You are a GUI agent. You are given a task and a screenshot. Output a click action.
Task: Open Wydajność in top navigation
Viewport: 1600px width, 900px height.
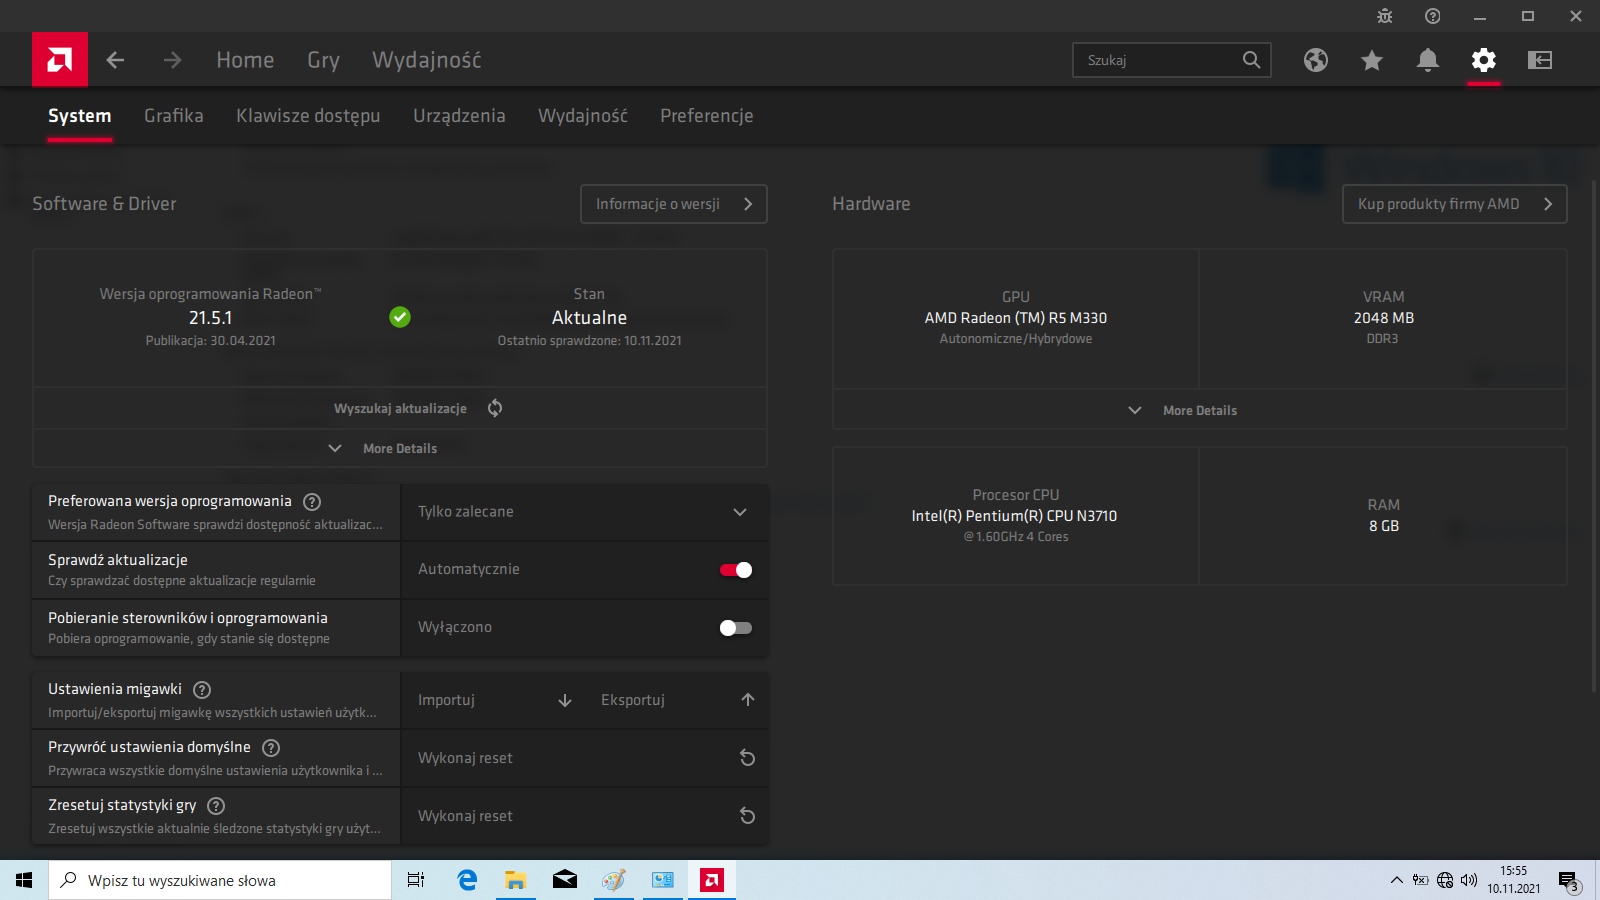427,60
